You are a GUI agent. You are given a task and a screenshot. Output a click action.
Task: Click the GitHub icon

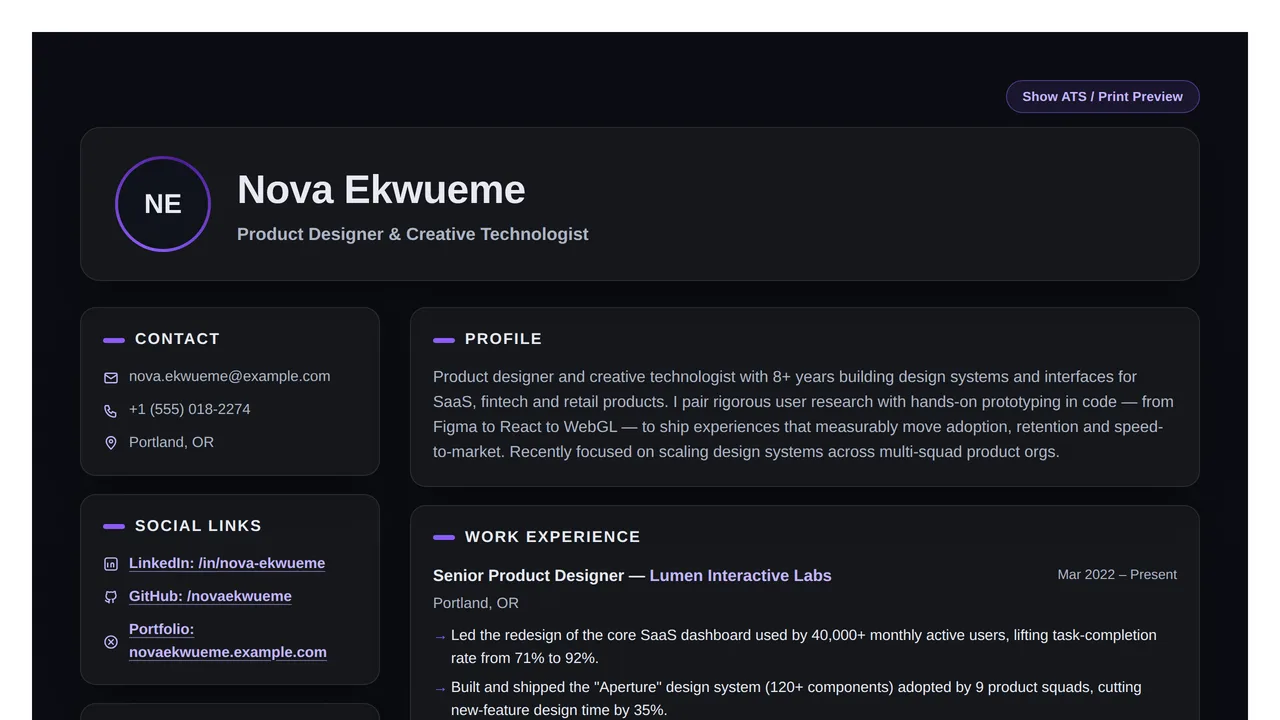point(111,597)
